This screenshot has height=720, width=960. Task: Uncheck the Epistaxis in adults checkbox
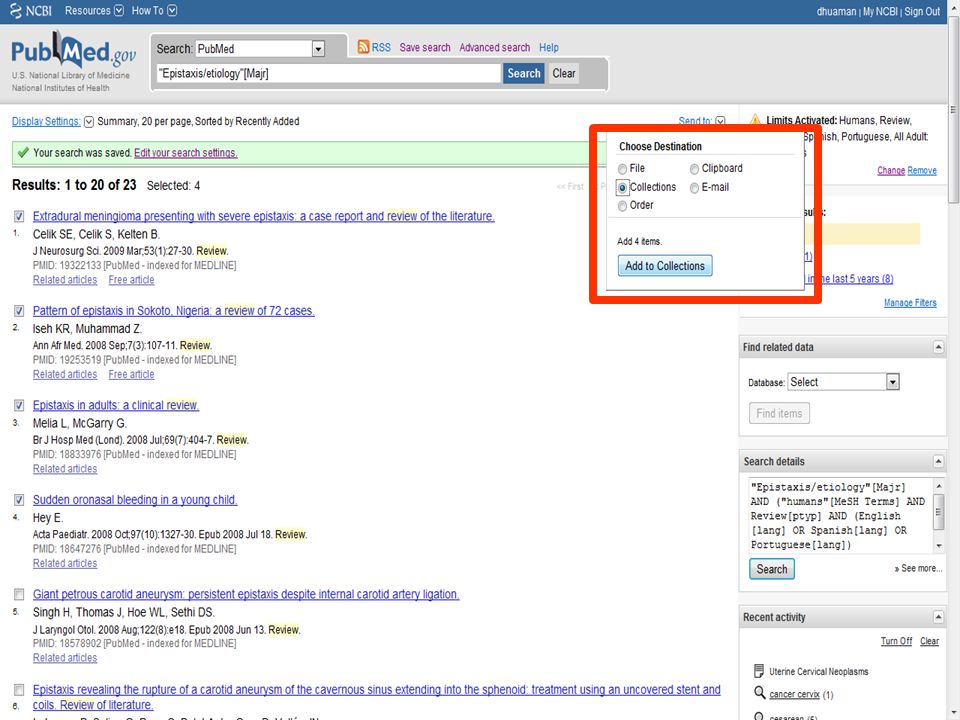click(19, 405)
